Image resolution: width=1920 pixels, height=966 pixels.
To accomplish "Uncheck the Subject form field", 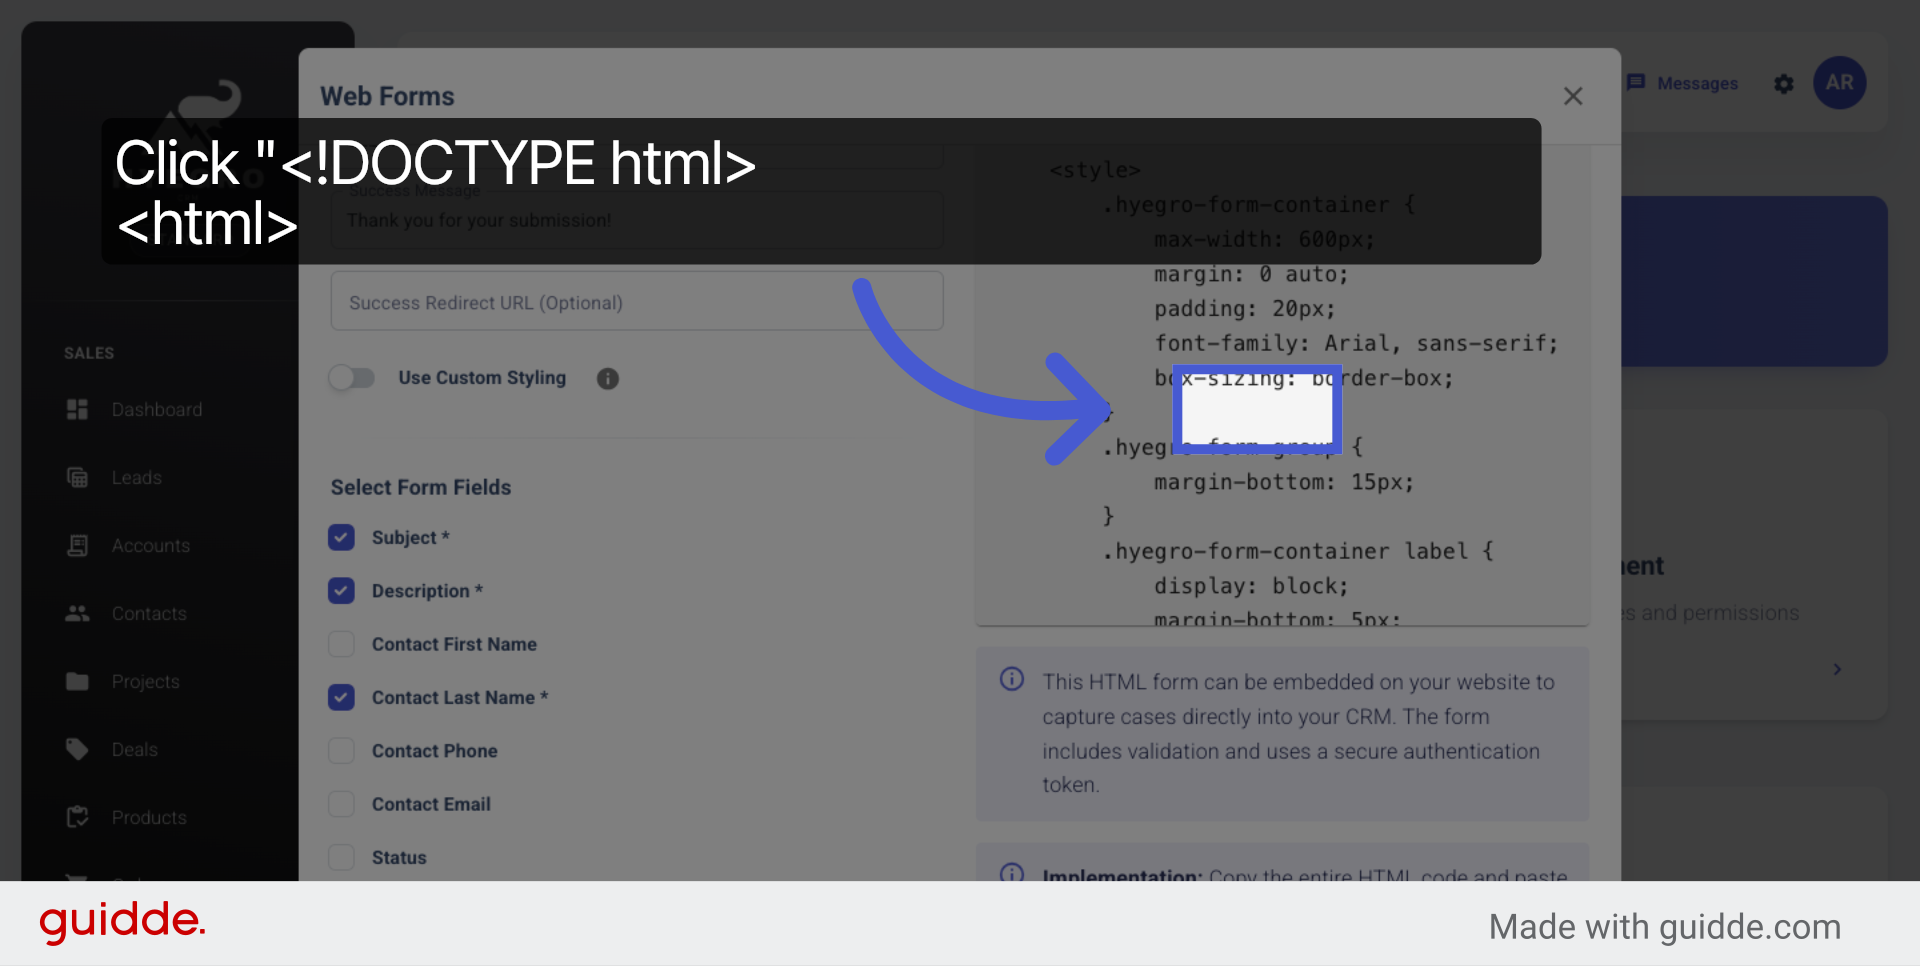I will pos(341,537).
